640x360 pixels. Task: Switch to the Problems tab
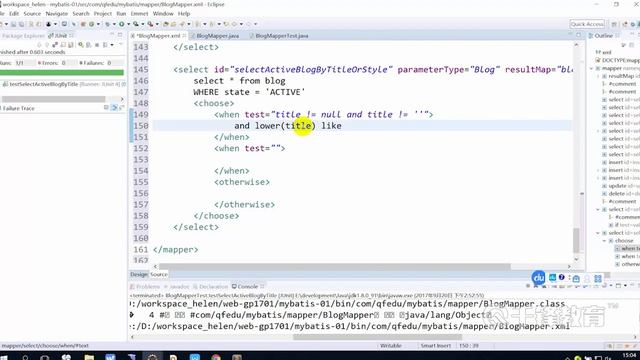(x=145, y=287)
